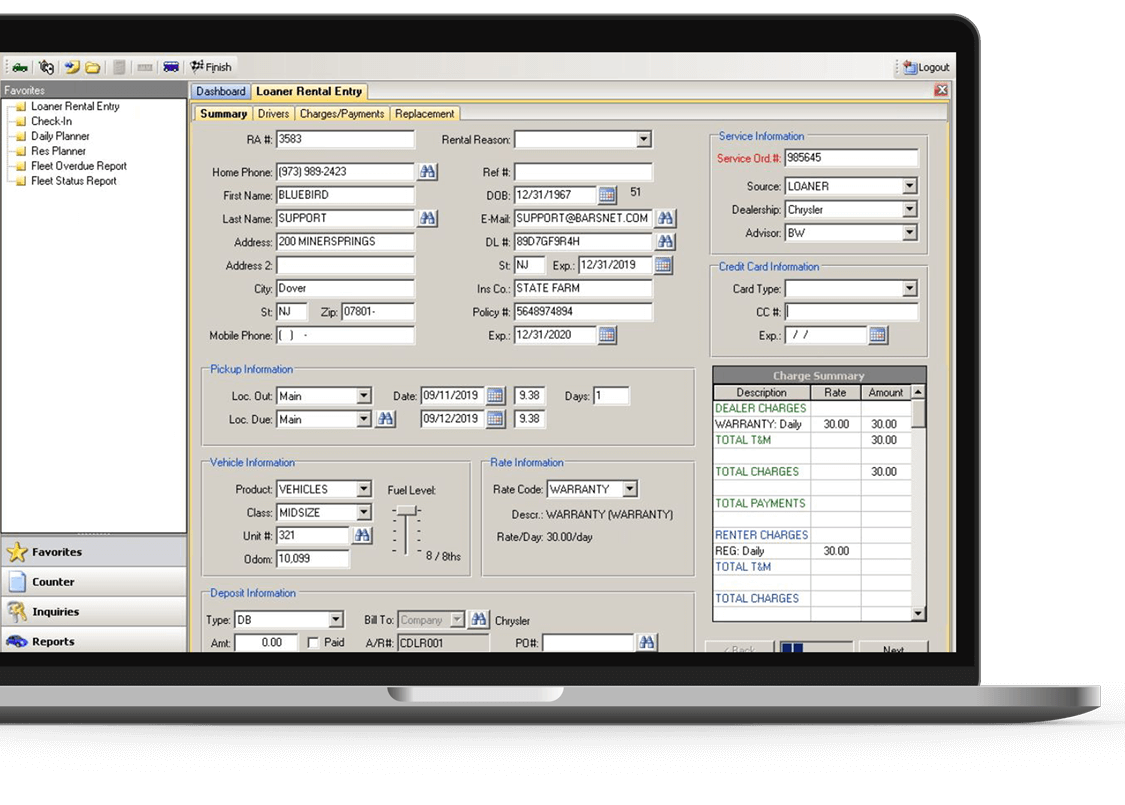Open Res Planner in Favorites tree
This screenshot has height=805, width=1125.
click(x=58, y=151)
